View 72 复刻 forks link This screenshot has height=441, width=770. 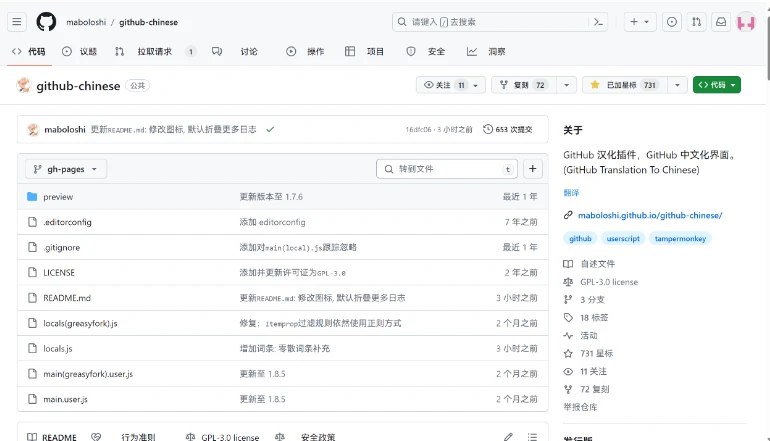pos(586,389)
